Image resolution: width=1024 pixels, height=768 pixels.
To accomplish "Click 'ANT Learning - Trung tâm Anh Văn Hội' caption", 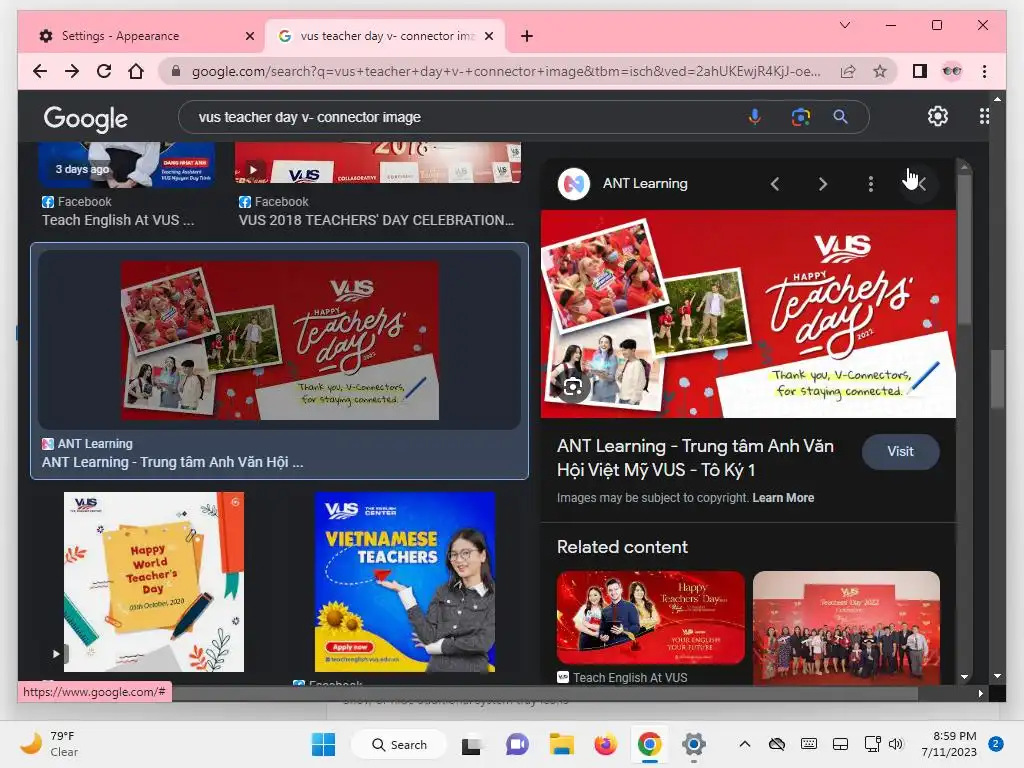I will [x=172, y=462].
